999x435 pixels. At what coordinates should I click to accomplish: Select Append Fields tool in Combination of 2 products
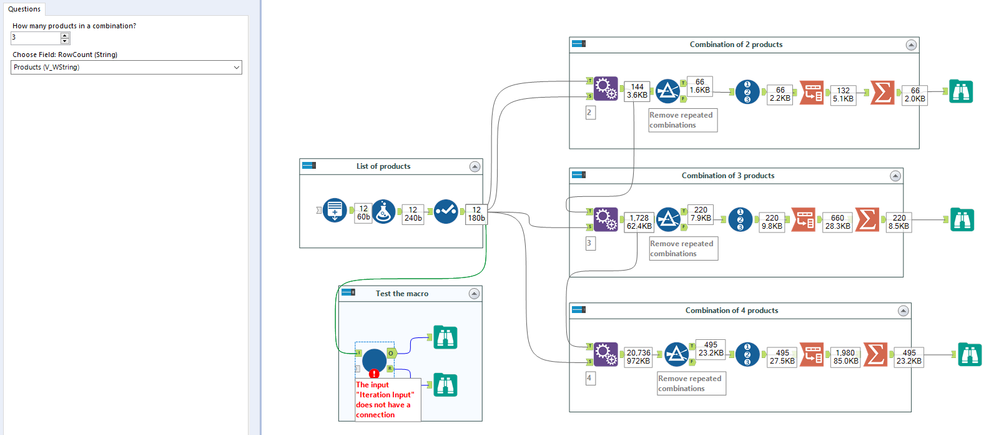pos(605,89)
